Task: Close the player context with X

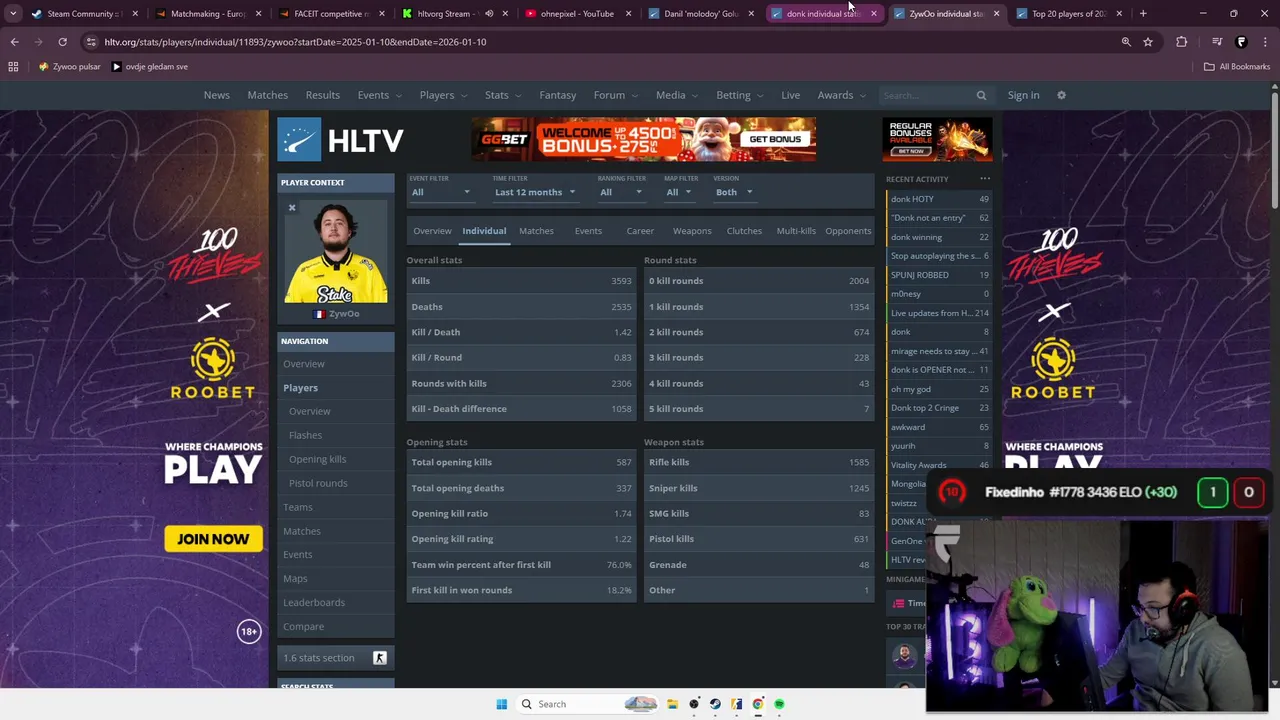Action: pos(292,208)
